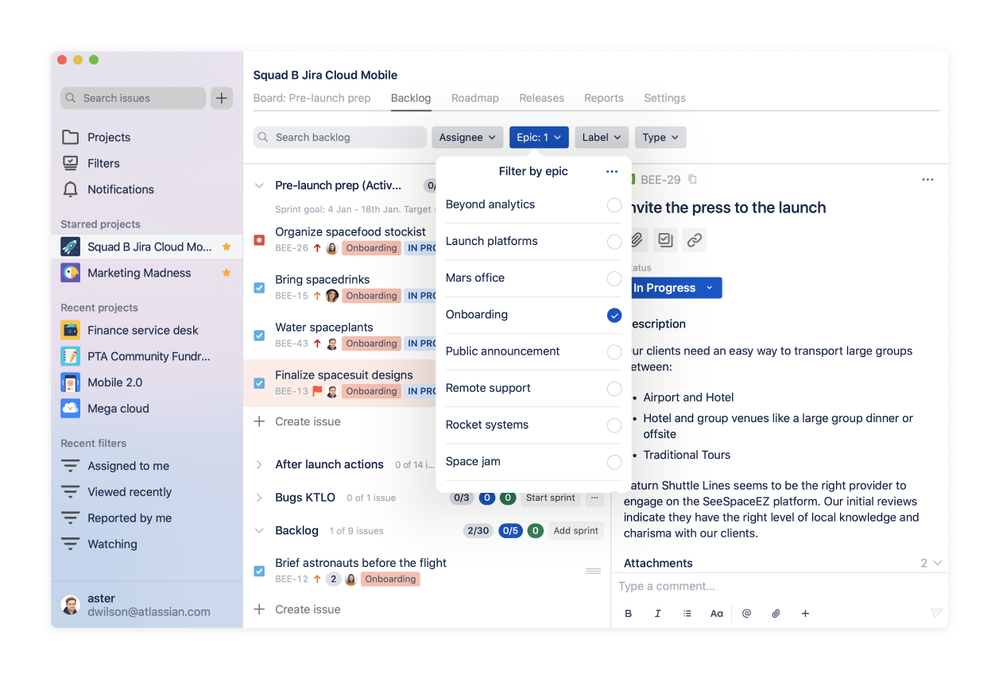Open the Type filter dropdown
Screen dimensions: 999x679
tap(660, 137)
